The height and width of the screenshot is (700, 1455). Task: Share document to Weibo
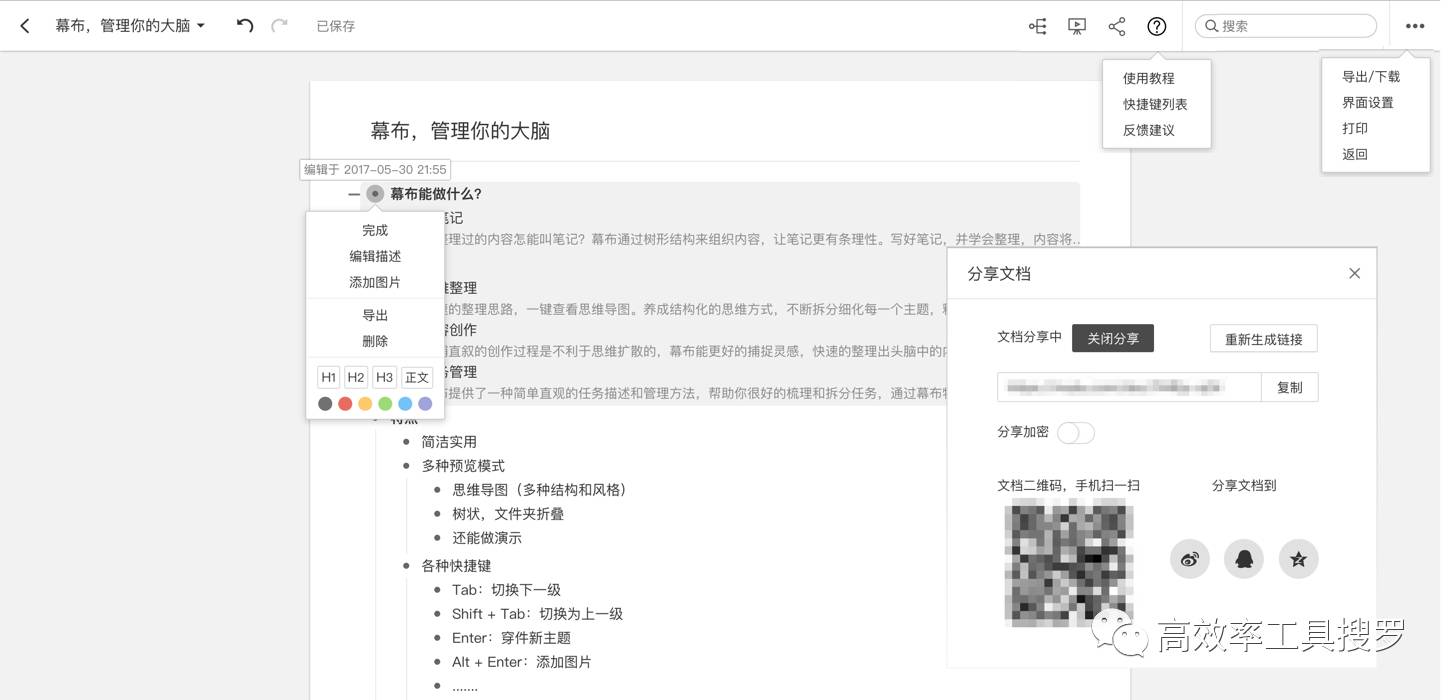pyautogui.click(x=1190, y=559)
